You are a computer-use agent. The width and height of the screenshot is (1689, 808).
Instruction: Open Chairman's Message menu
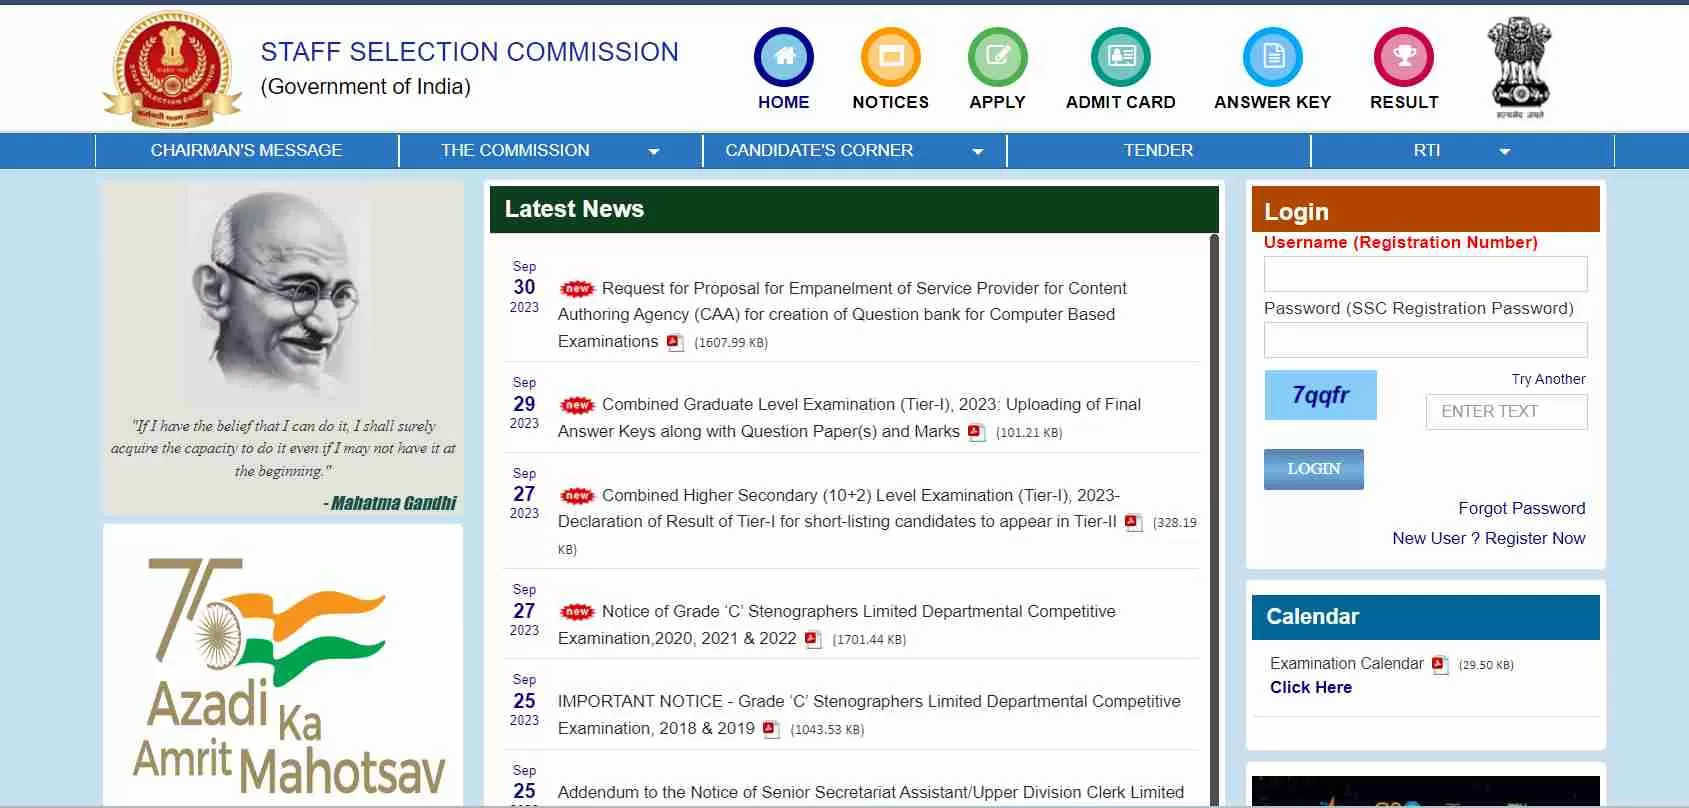[x=246, y=150]
